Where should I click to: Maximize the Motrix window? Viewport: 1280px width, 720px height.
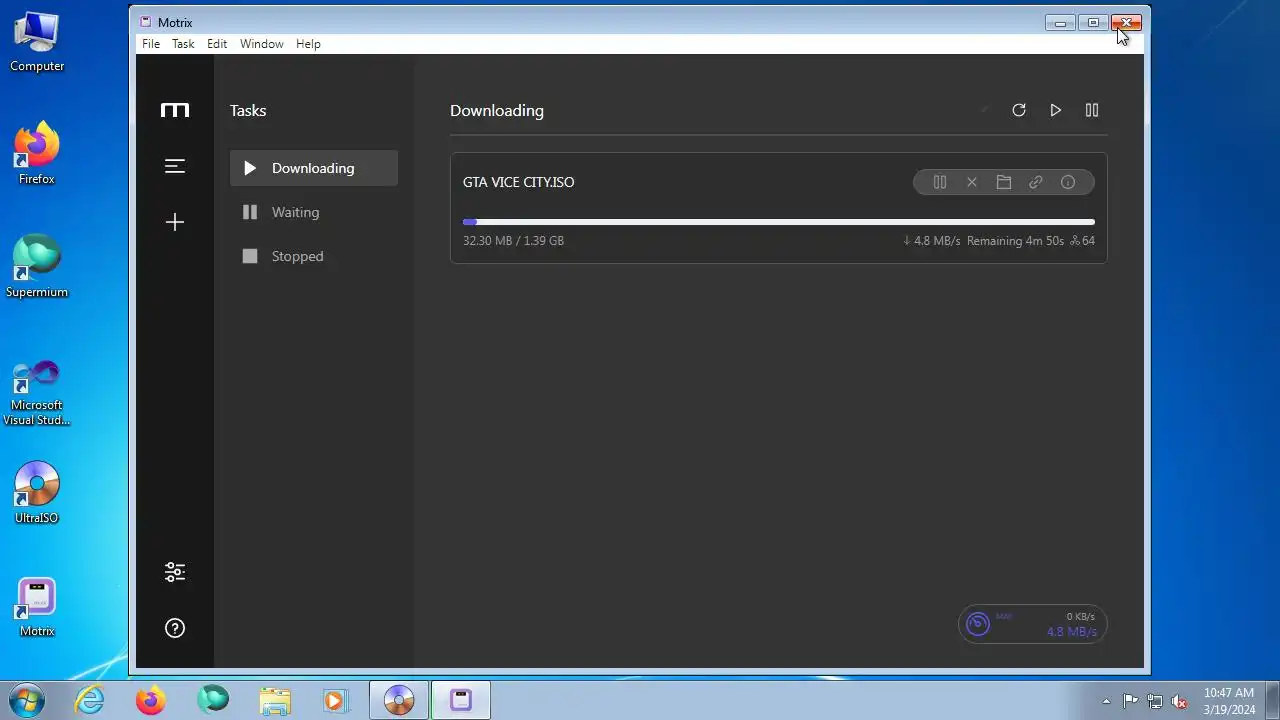click(x=1093, y=23)
